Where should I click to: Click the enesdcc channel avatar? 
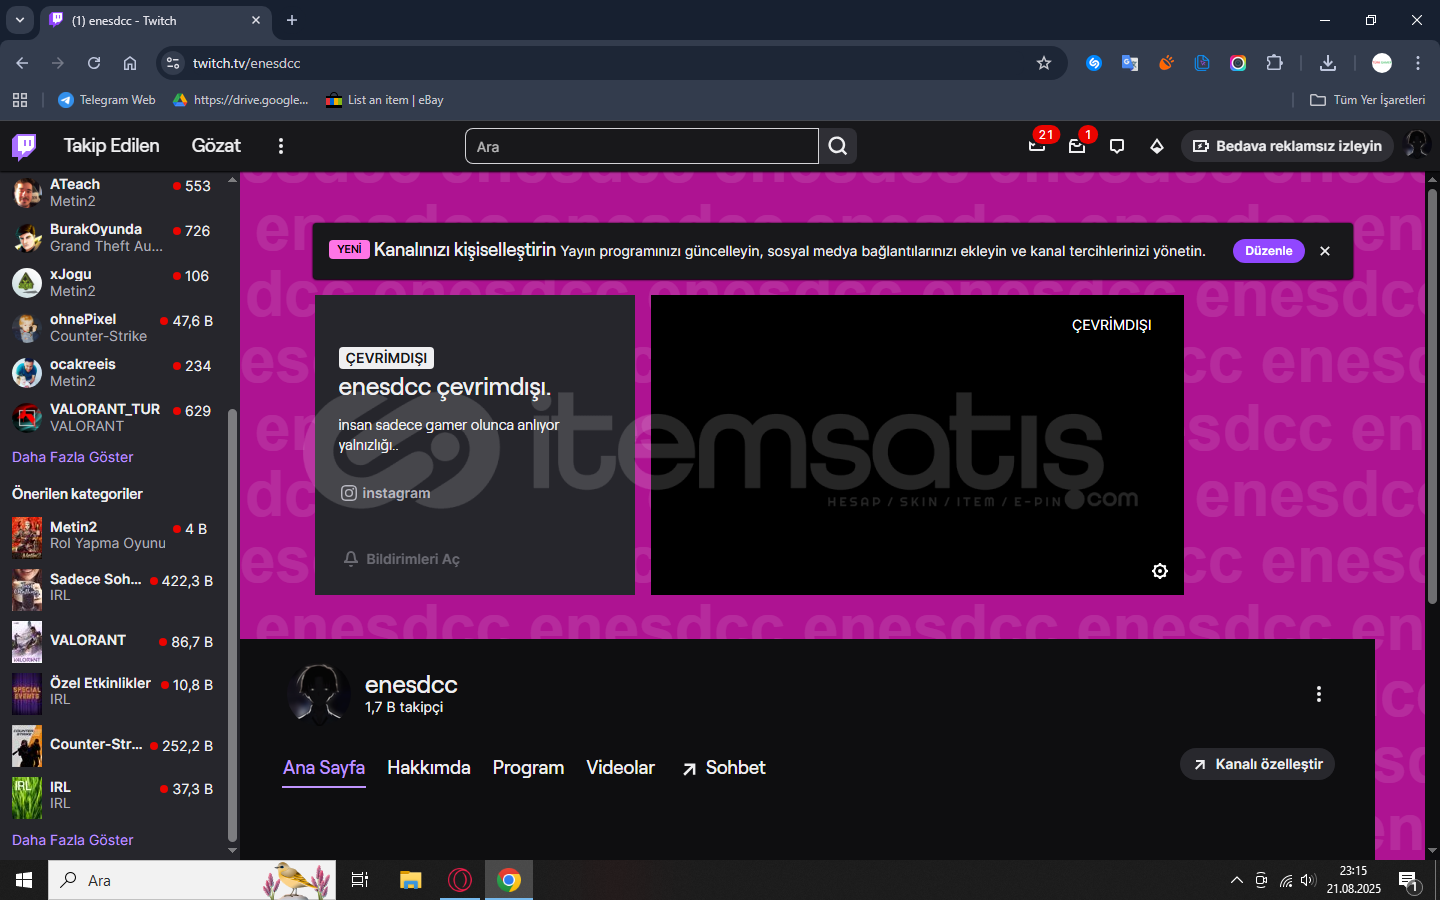[319, 694]
